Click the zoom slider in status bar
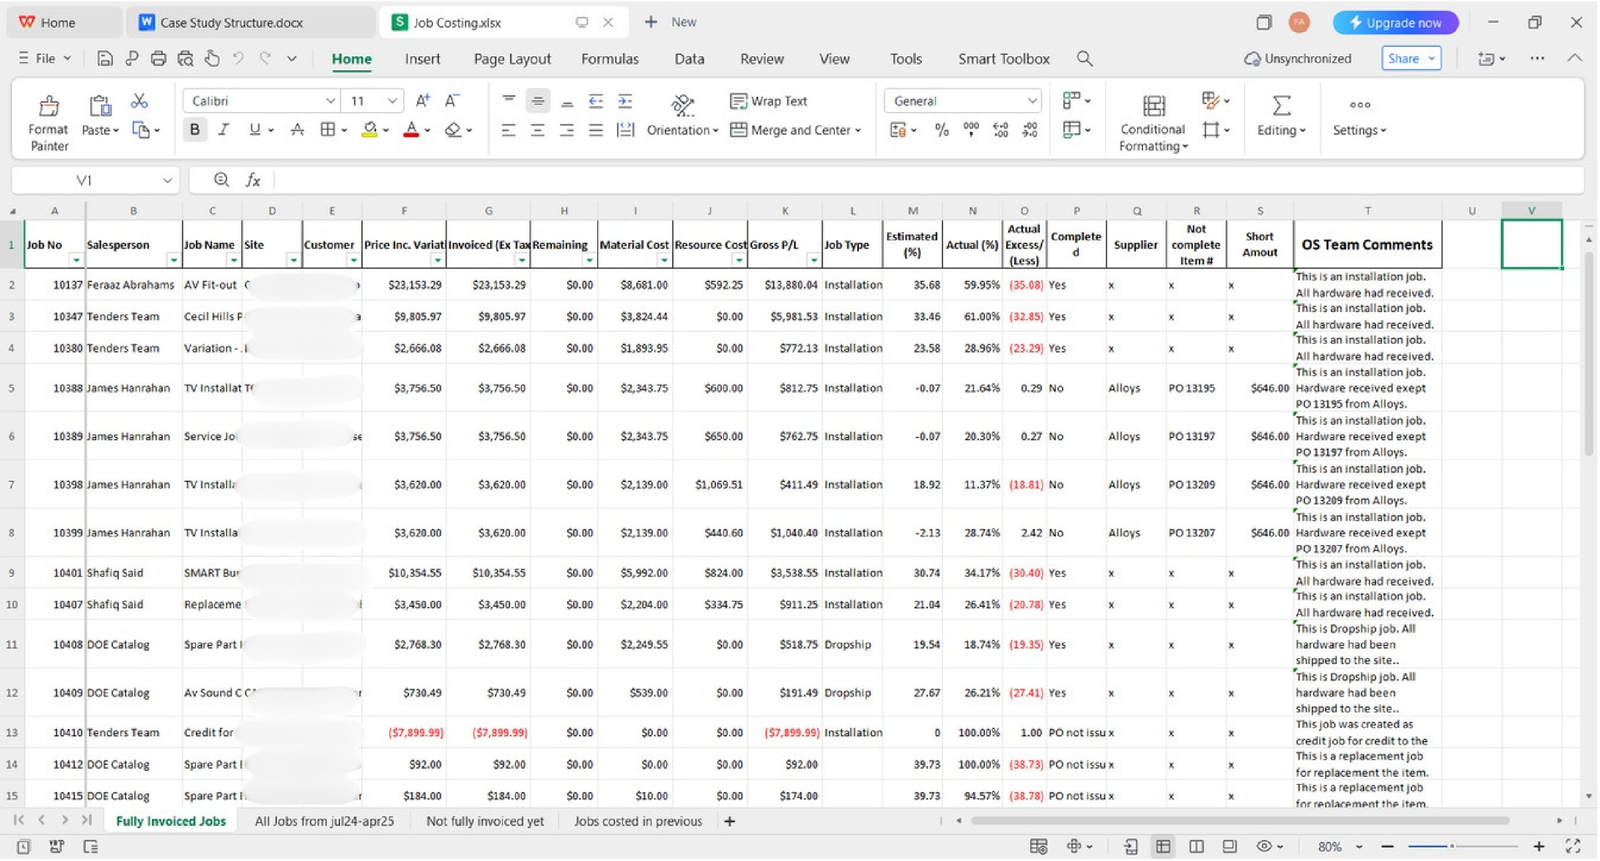 [1452, 847]
